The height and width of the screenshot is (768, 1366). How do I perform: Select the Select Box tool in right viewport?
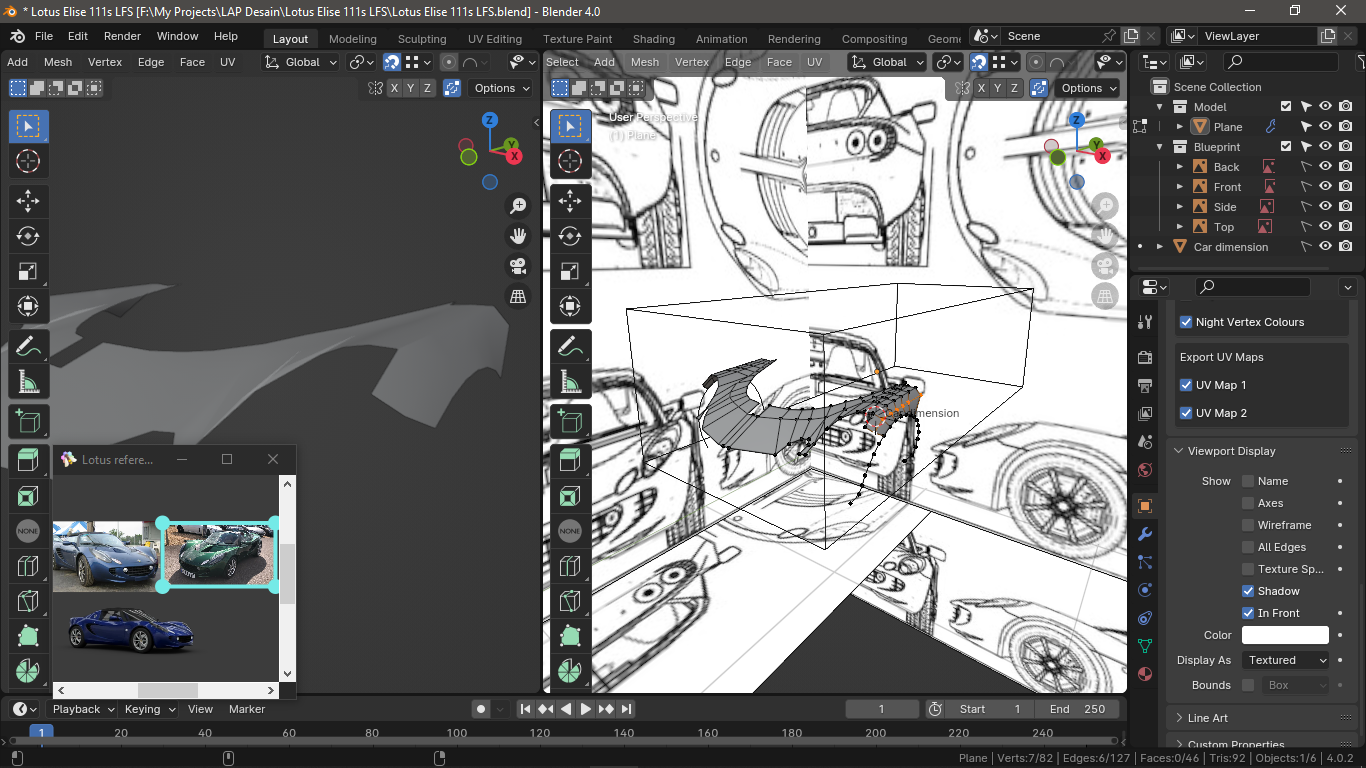(x=570, y=126)
